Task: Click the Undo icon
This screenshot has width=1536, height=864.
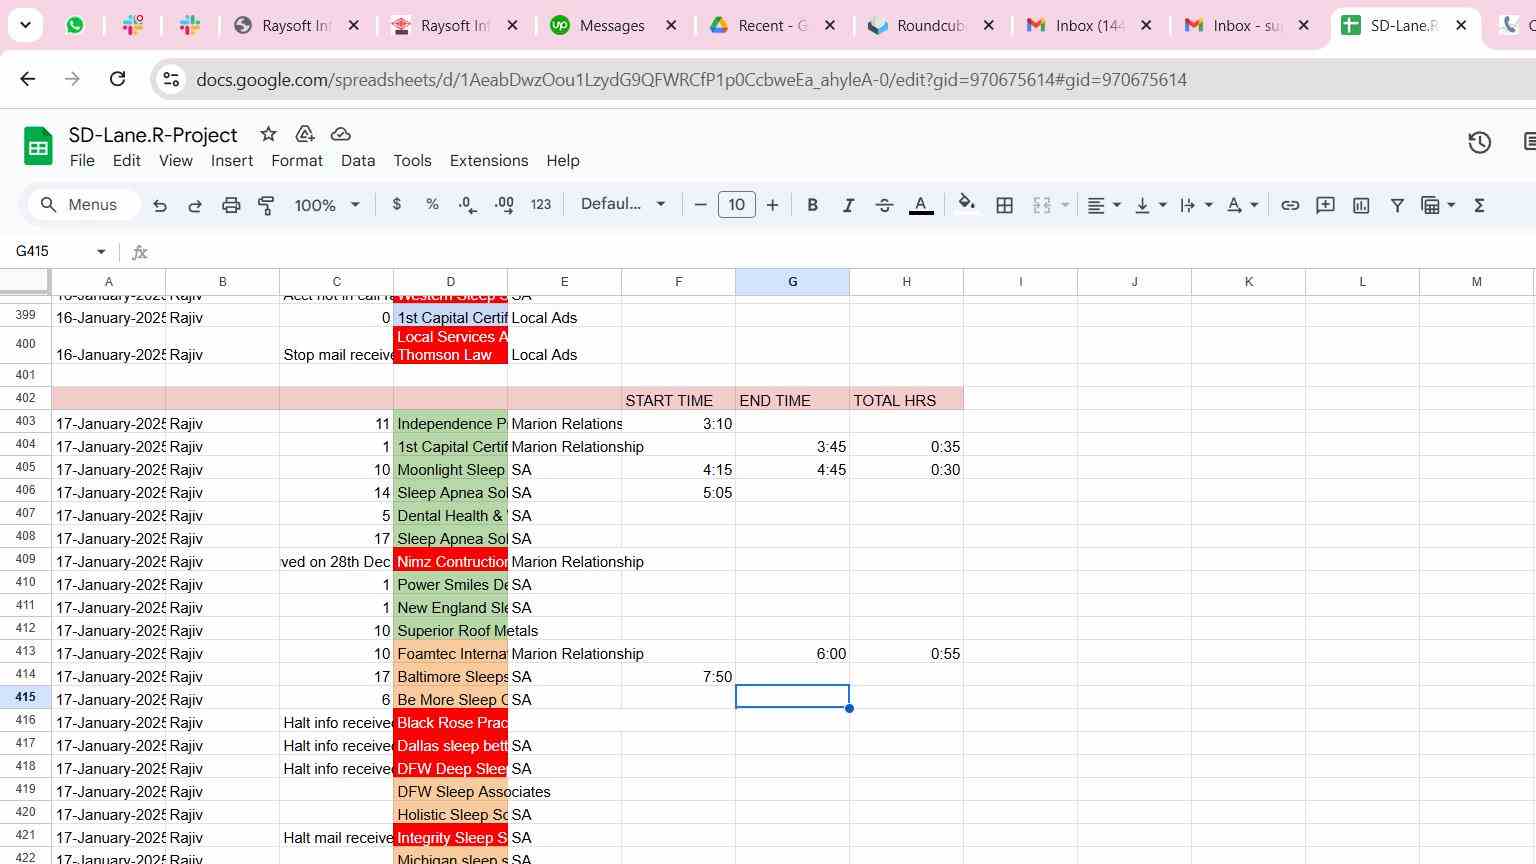Action: click(160, 205)
